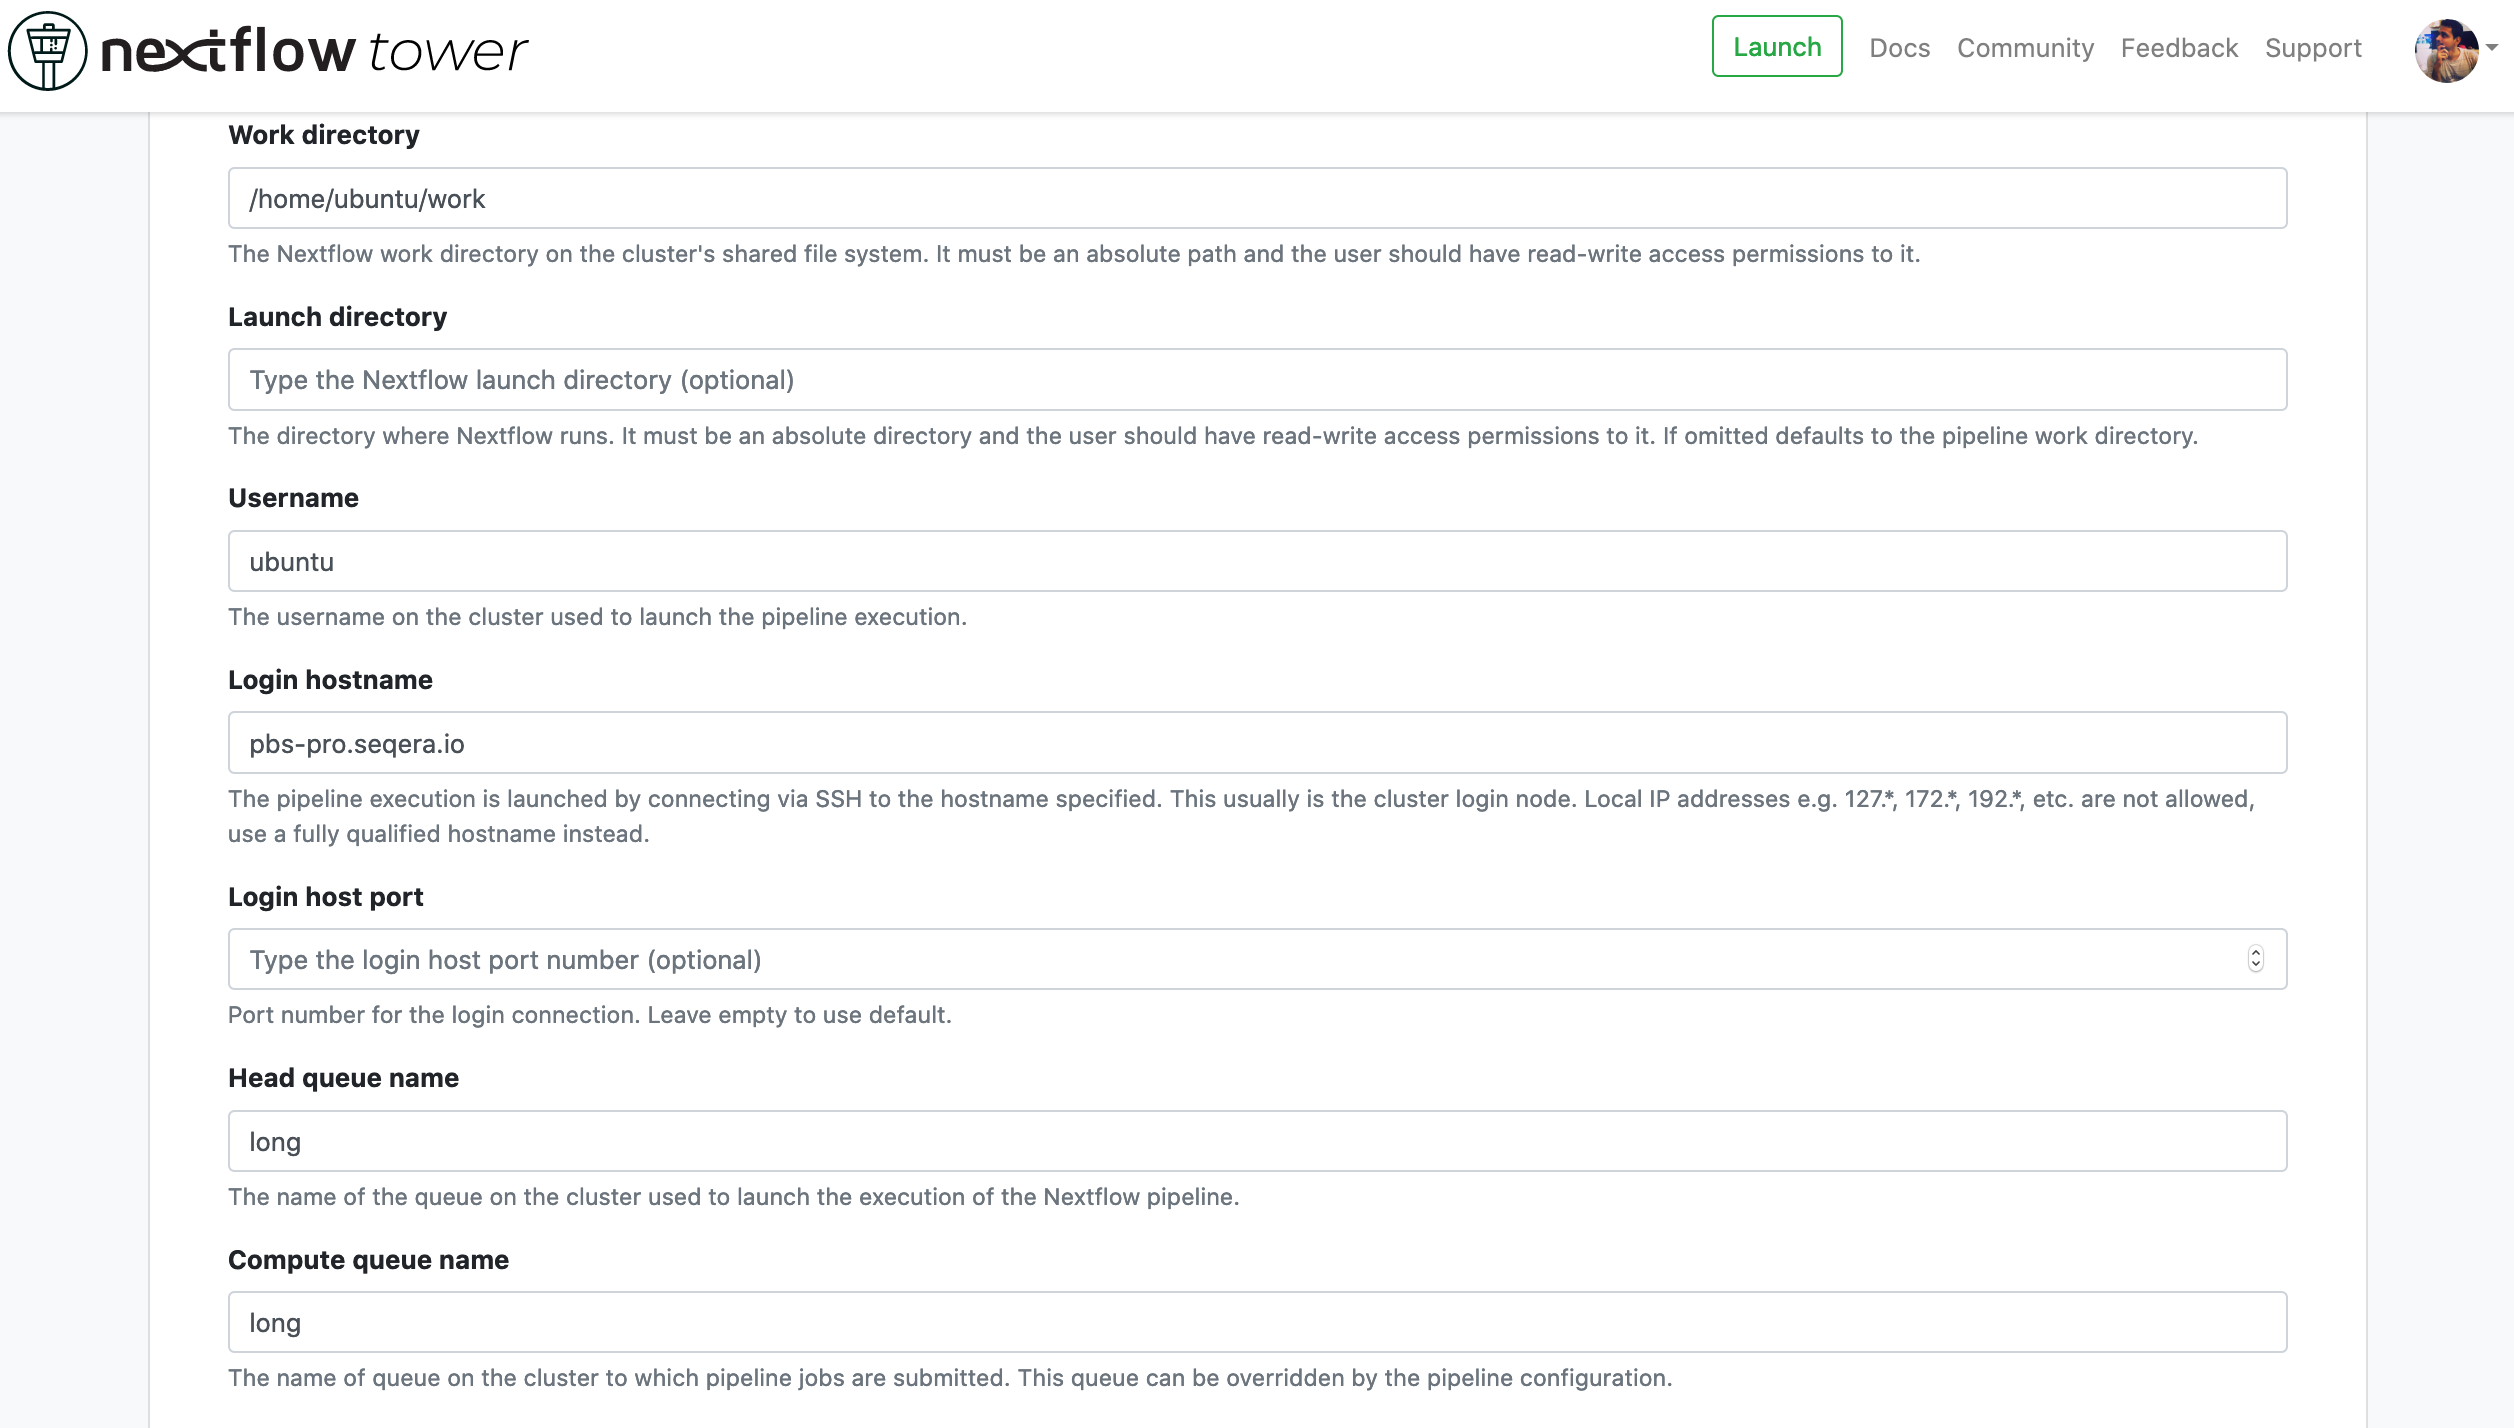This screenshot has width=2514, height=1428.
Task: Click help text about Nextflow work directory
Action: click(1074, 254)
